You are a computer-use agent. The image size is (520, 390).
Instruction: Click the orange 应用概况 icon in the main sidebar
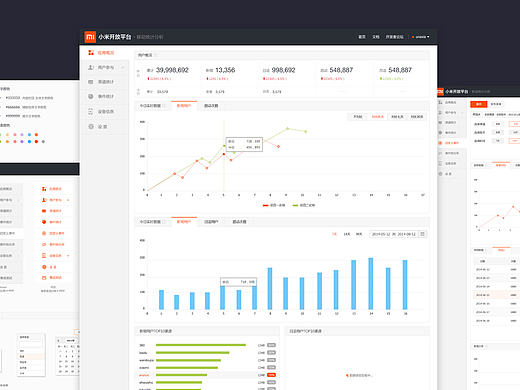(91, 53)
